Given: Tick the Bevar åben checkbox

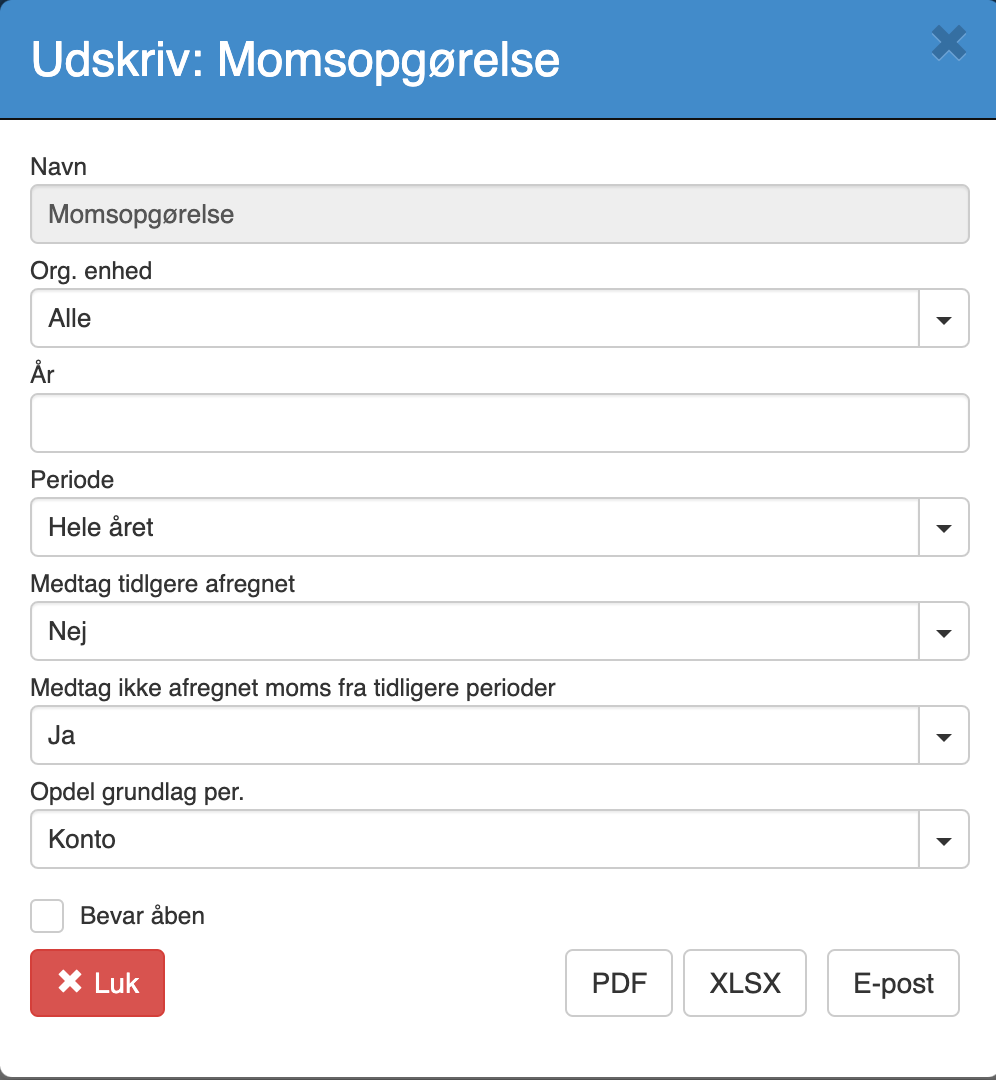Looking at the screenshot, I should click(47, 915).
